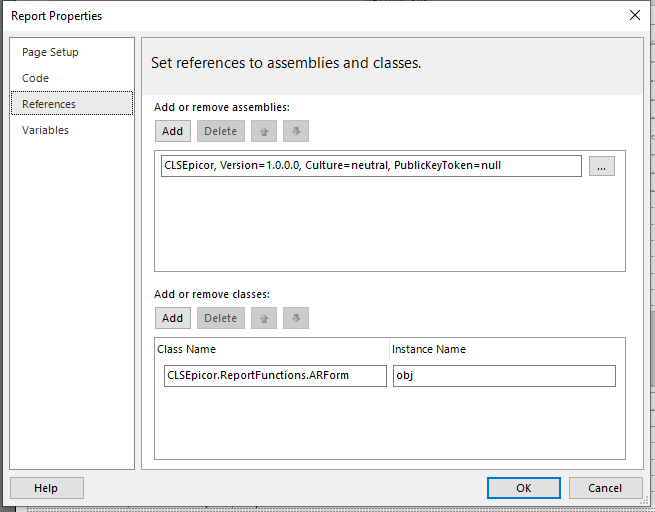Add a new assembly reference
The width and height of the screenshot is (655, 512).
pyautogui.click(x=173, y=131)
